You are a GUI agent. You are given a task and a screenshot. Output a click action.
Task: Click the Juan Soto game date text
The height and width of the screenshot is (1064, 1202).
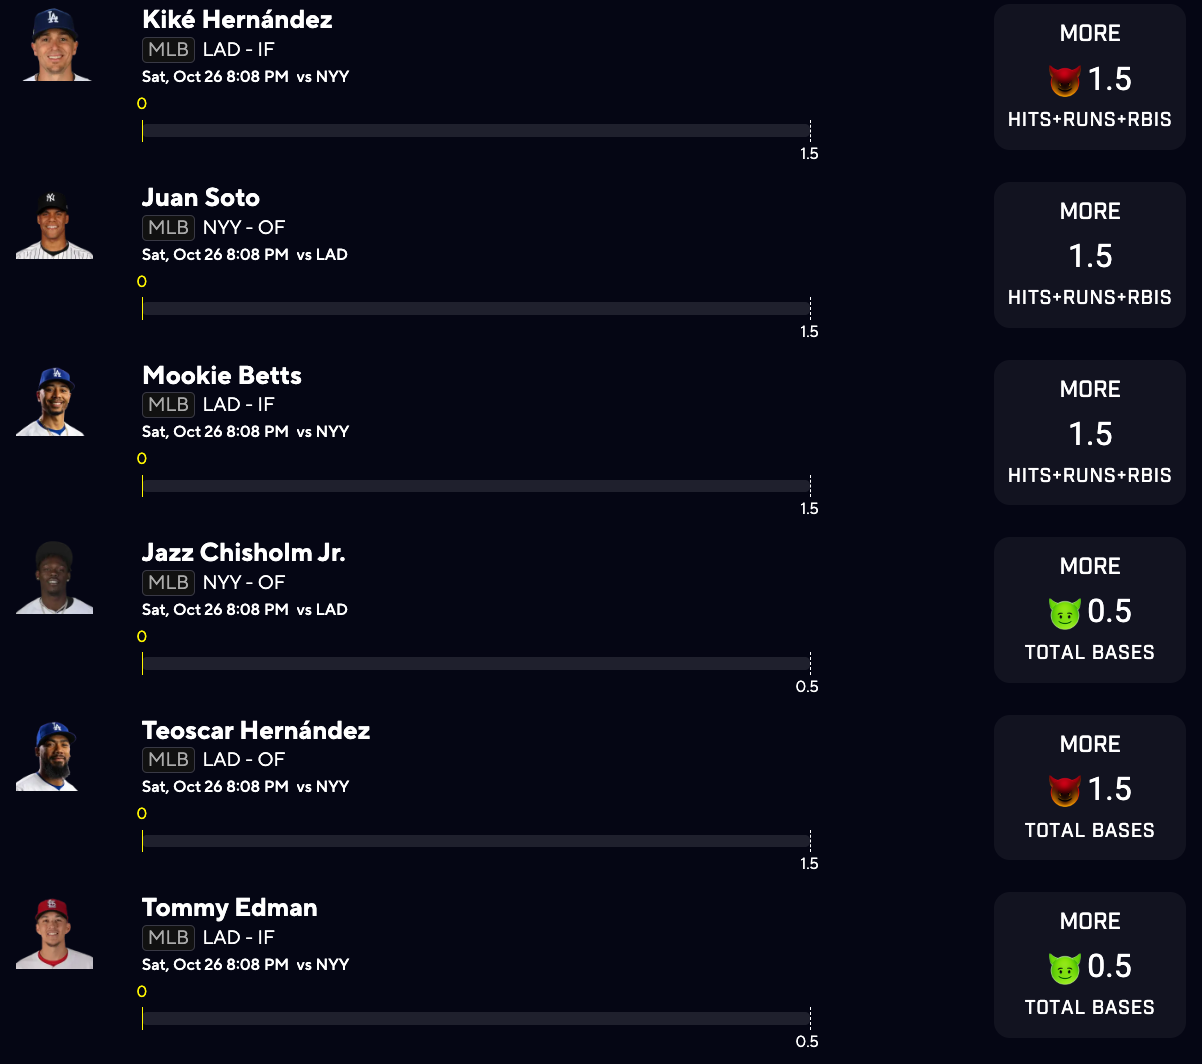point(215,254)
